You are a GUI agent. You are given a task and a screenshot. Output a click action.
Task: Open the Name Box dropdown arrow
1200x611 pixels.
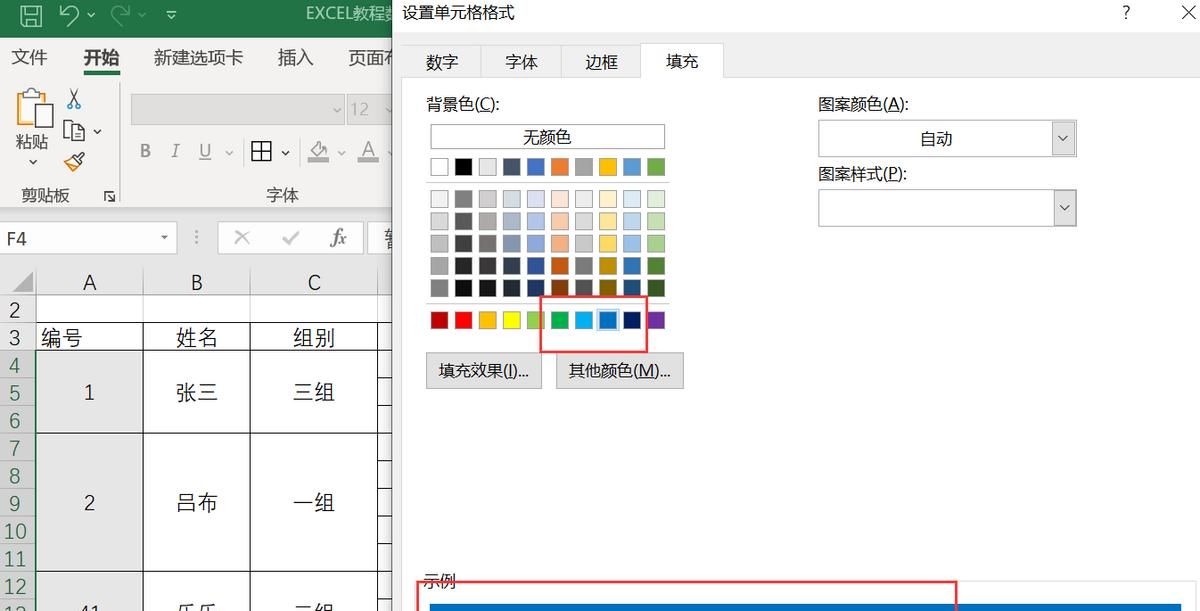164,238
